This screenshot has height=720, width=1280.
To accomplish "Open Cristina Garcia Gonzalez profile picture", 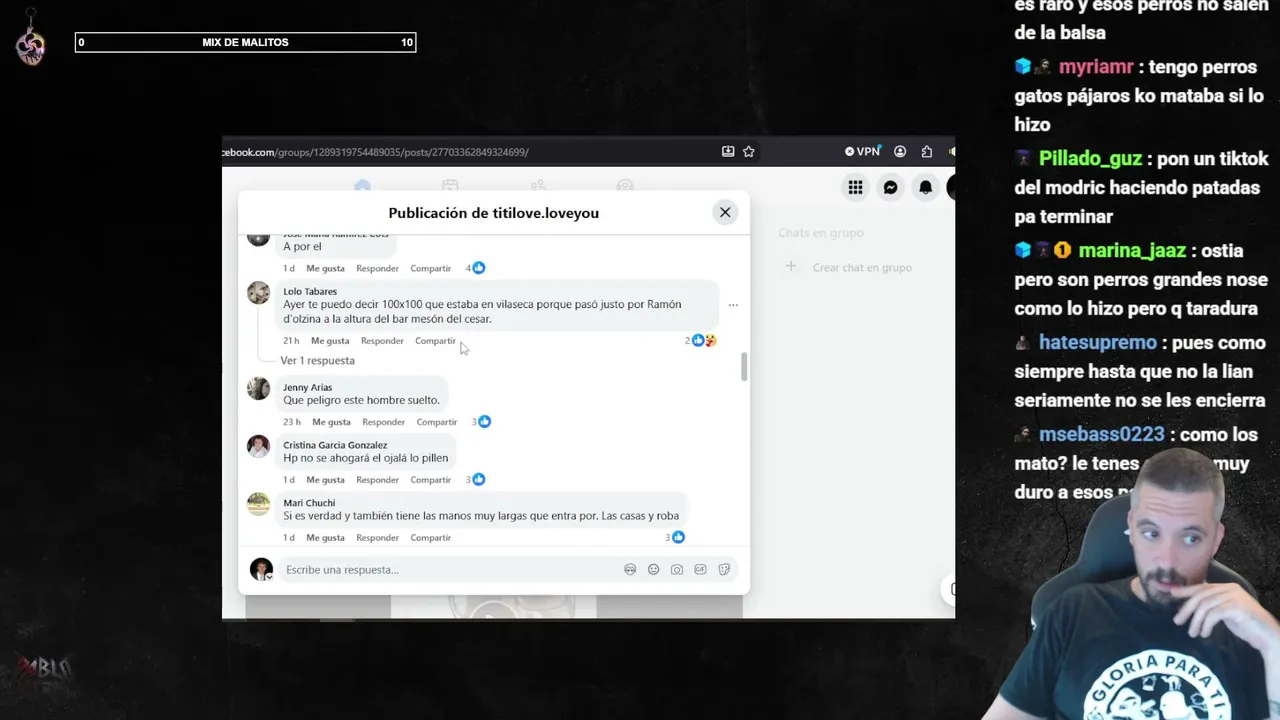I will (x=259, y=446).
